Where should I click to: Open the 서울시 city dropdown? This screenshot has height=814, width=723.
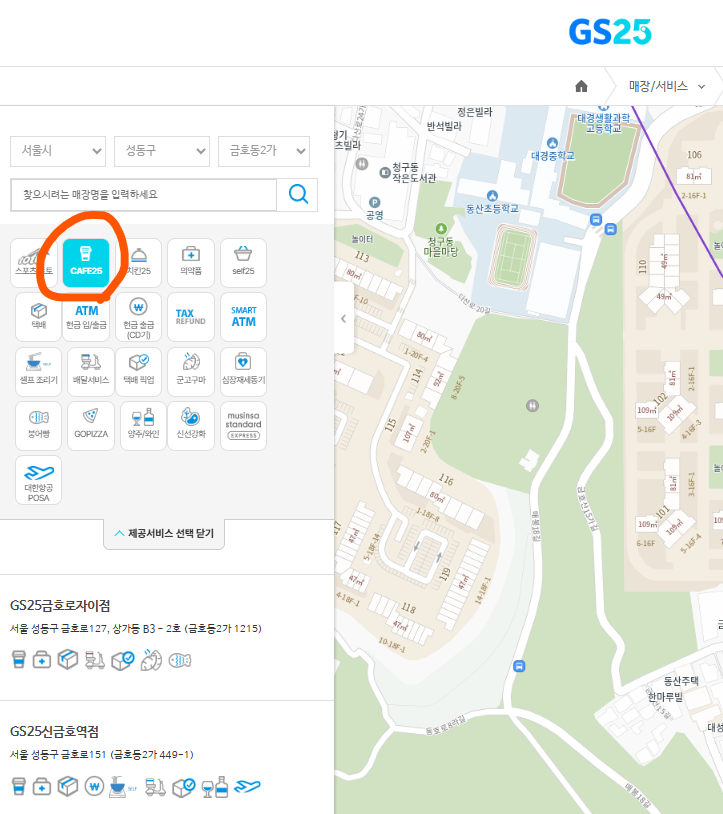coord(58,151)
